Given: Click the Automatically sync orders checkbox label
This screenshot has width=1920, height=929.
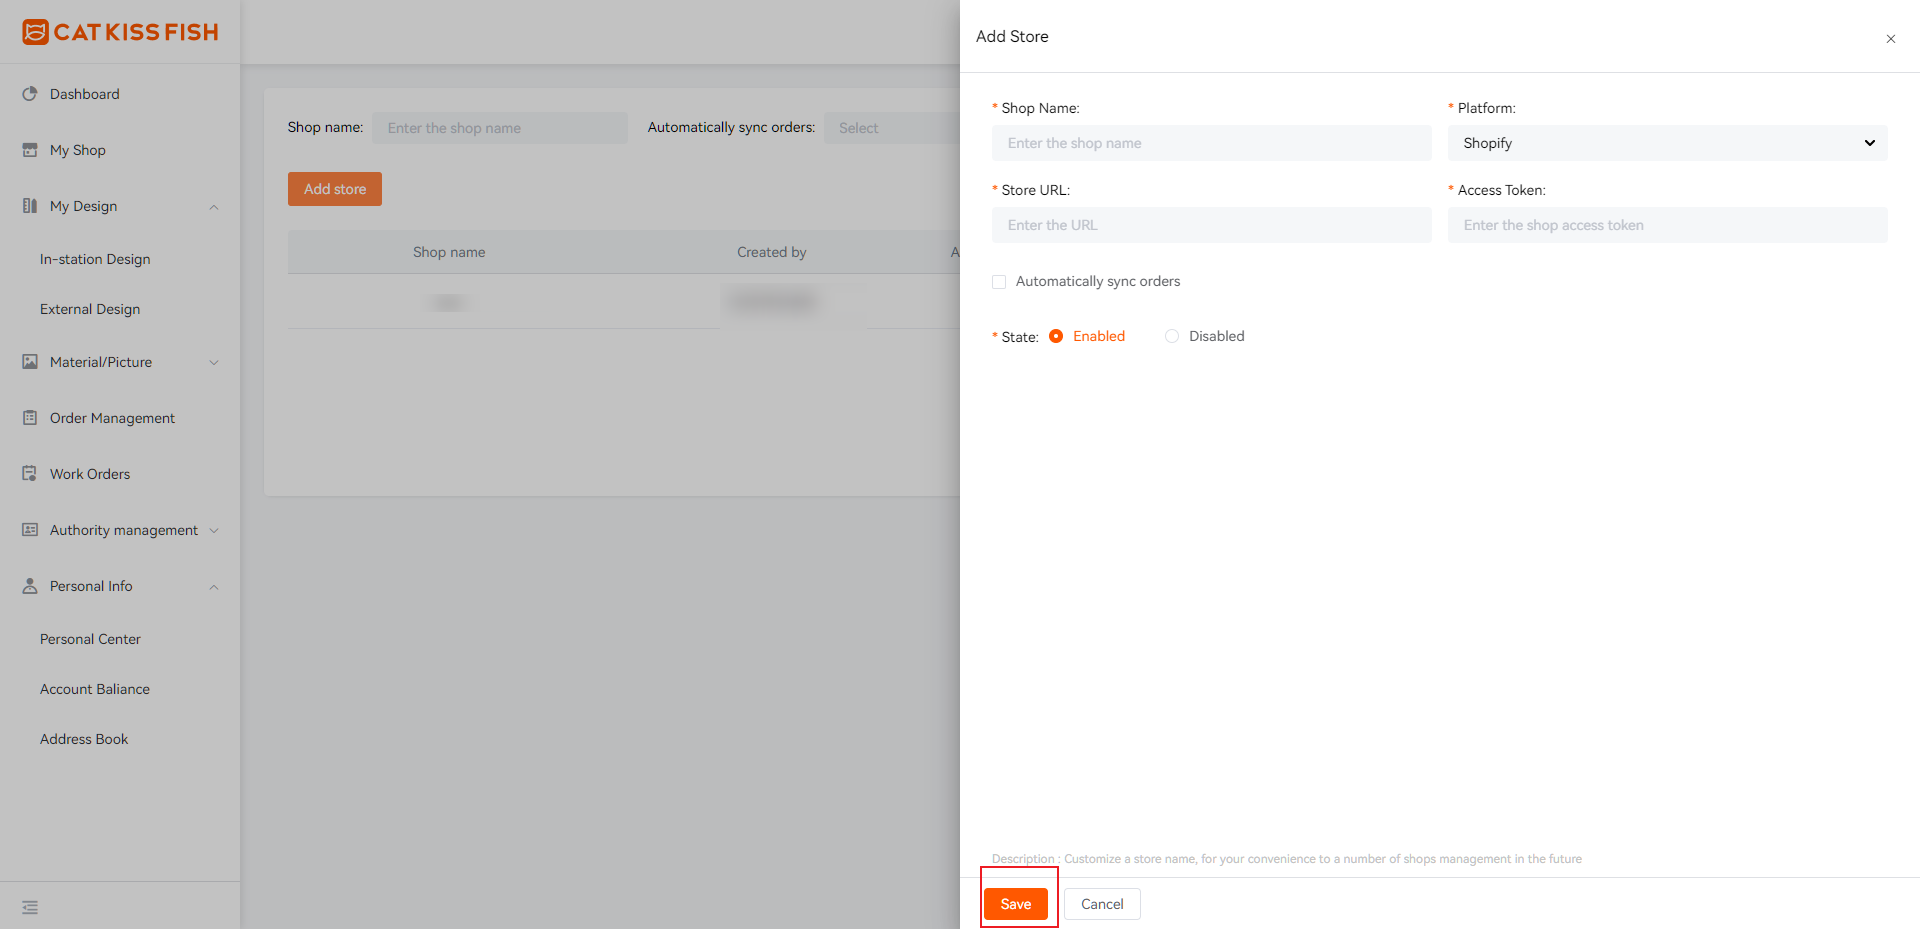Looking at the screenshot, I should 1098,281.
